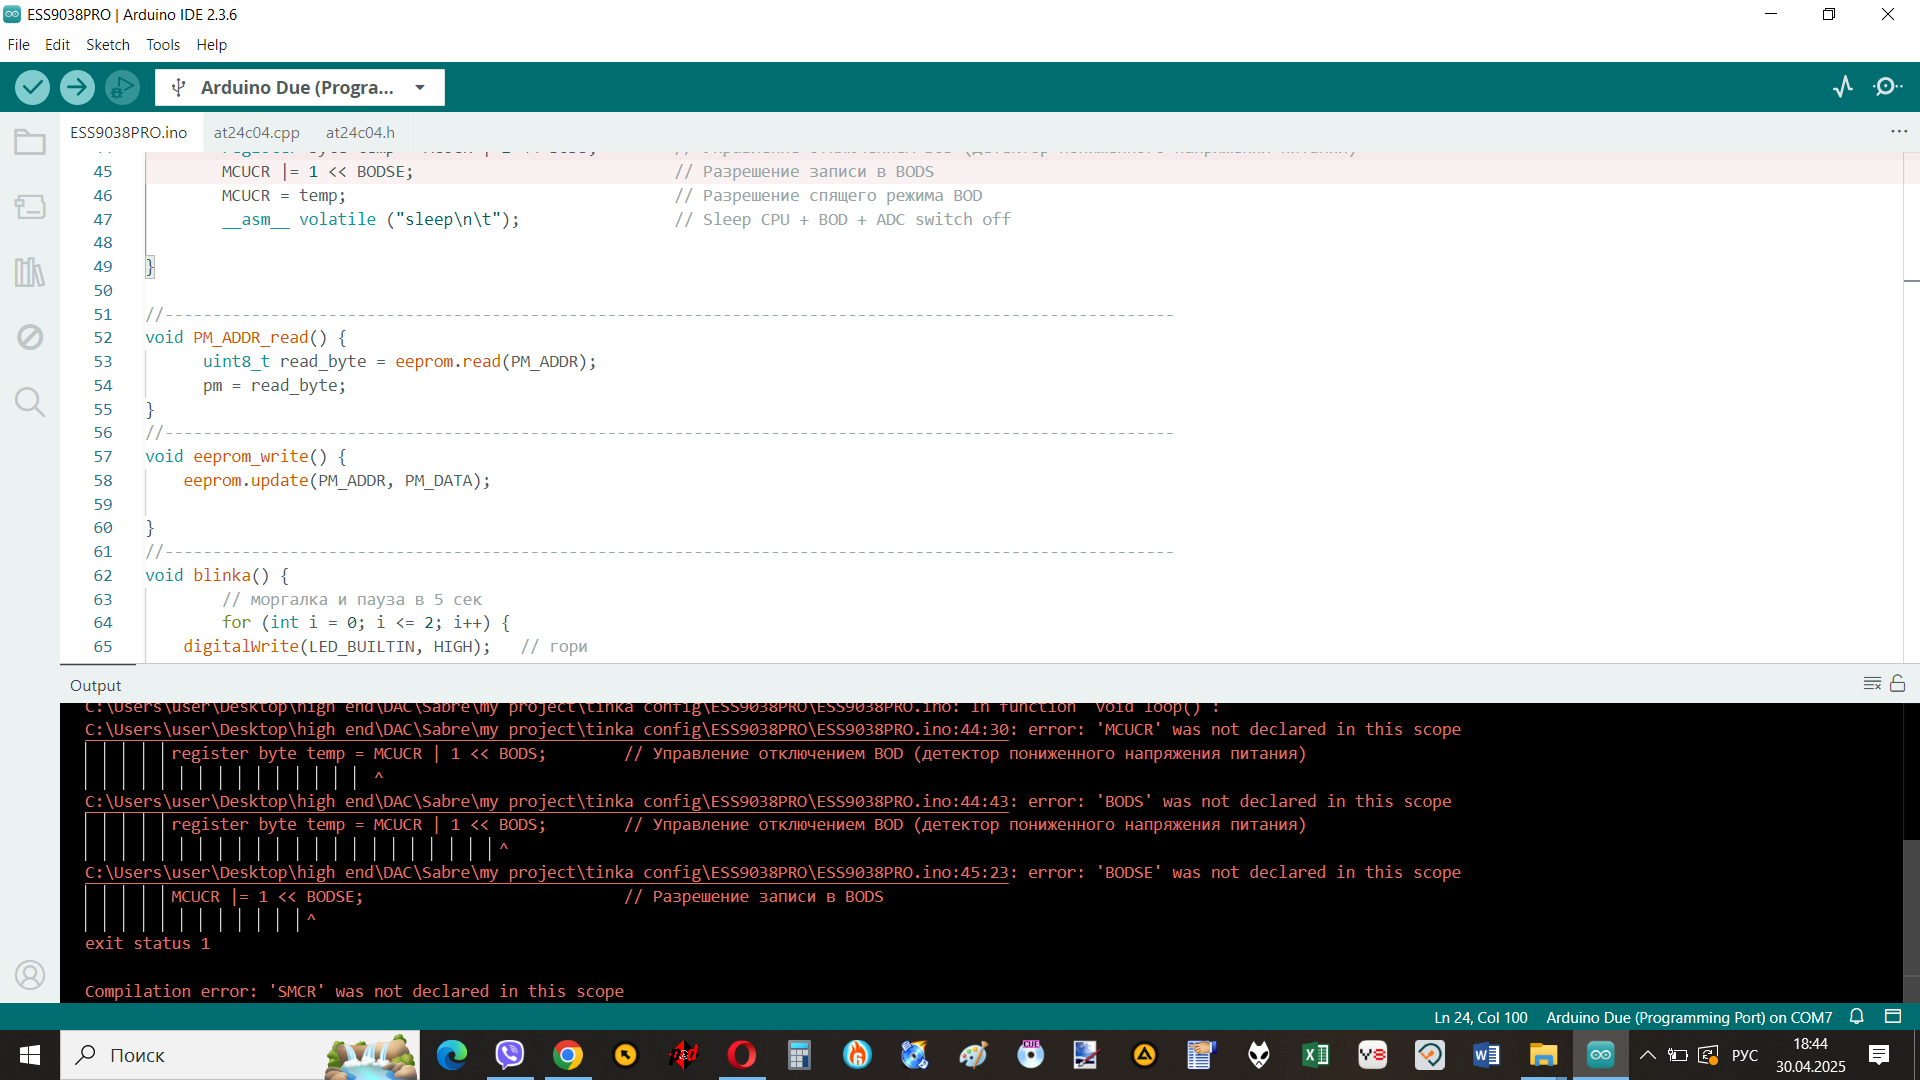This screenshot has width=1920, height=1080.
Task: Click Ln 24, Col 100 in status bar
Action: [1480, 1017]
